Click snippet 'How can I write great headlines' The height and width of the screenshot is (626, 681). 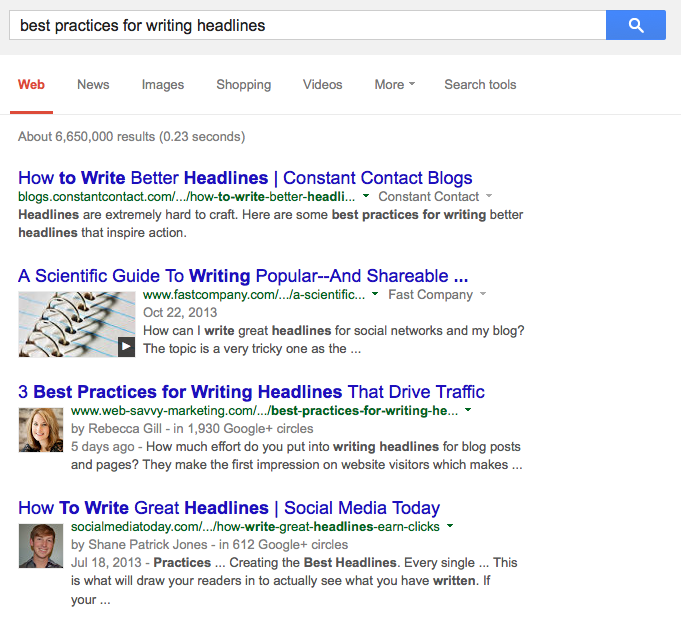334,340
